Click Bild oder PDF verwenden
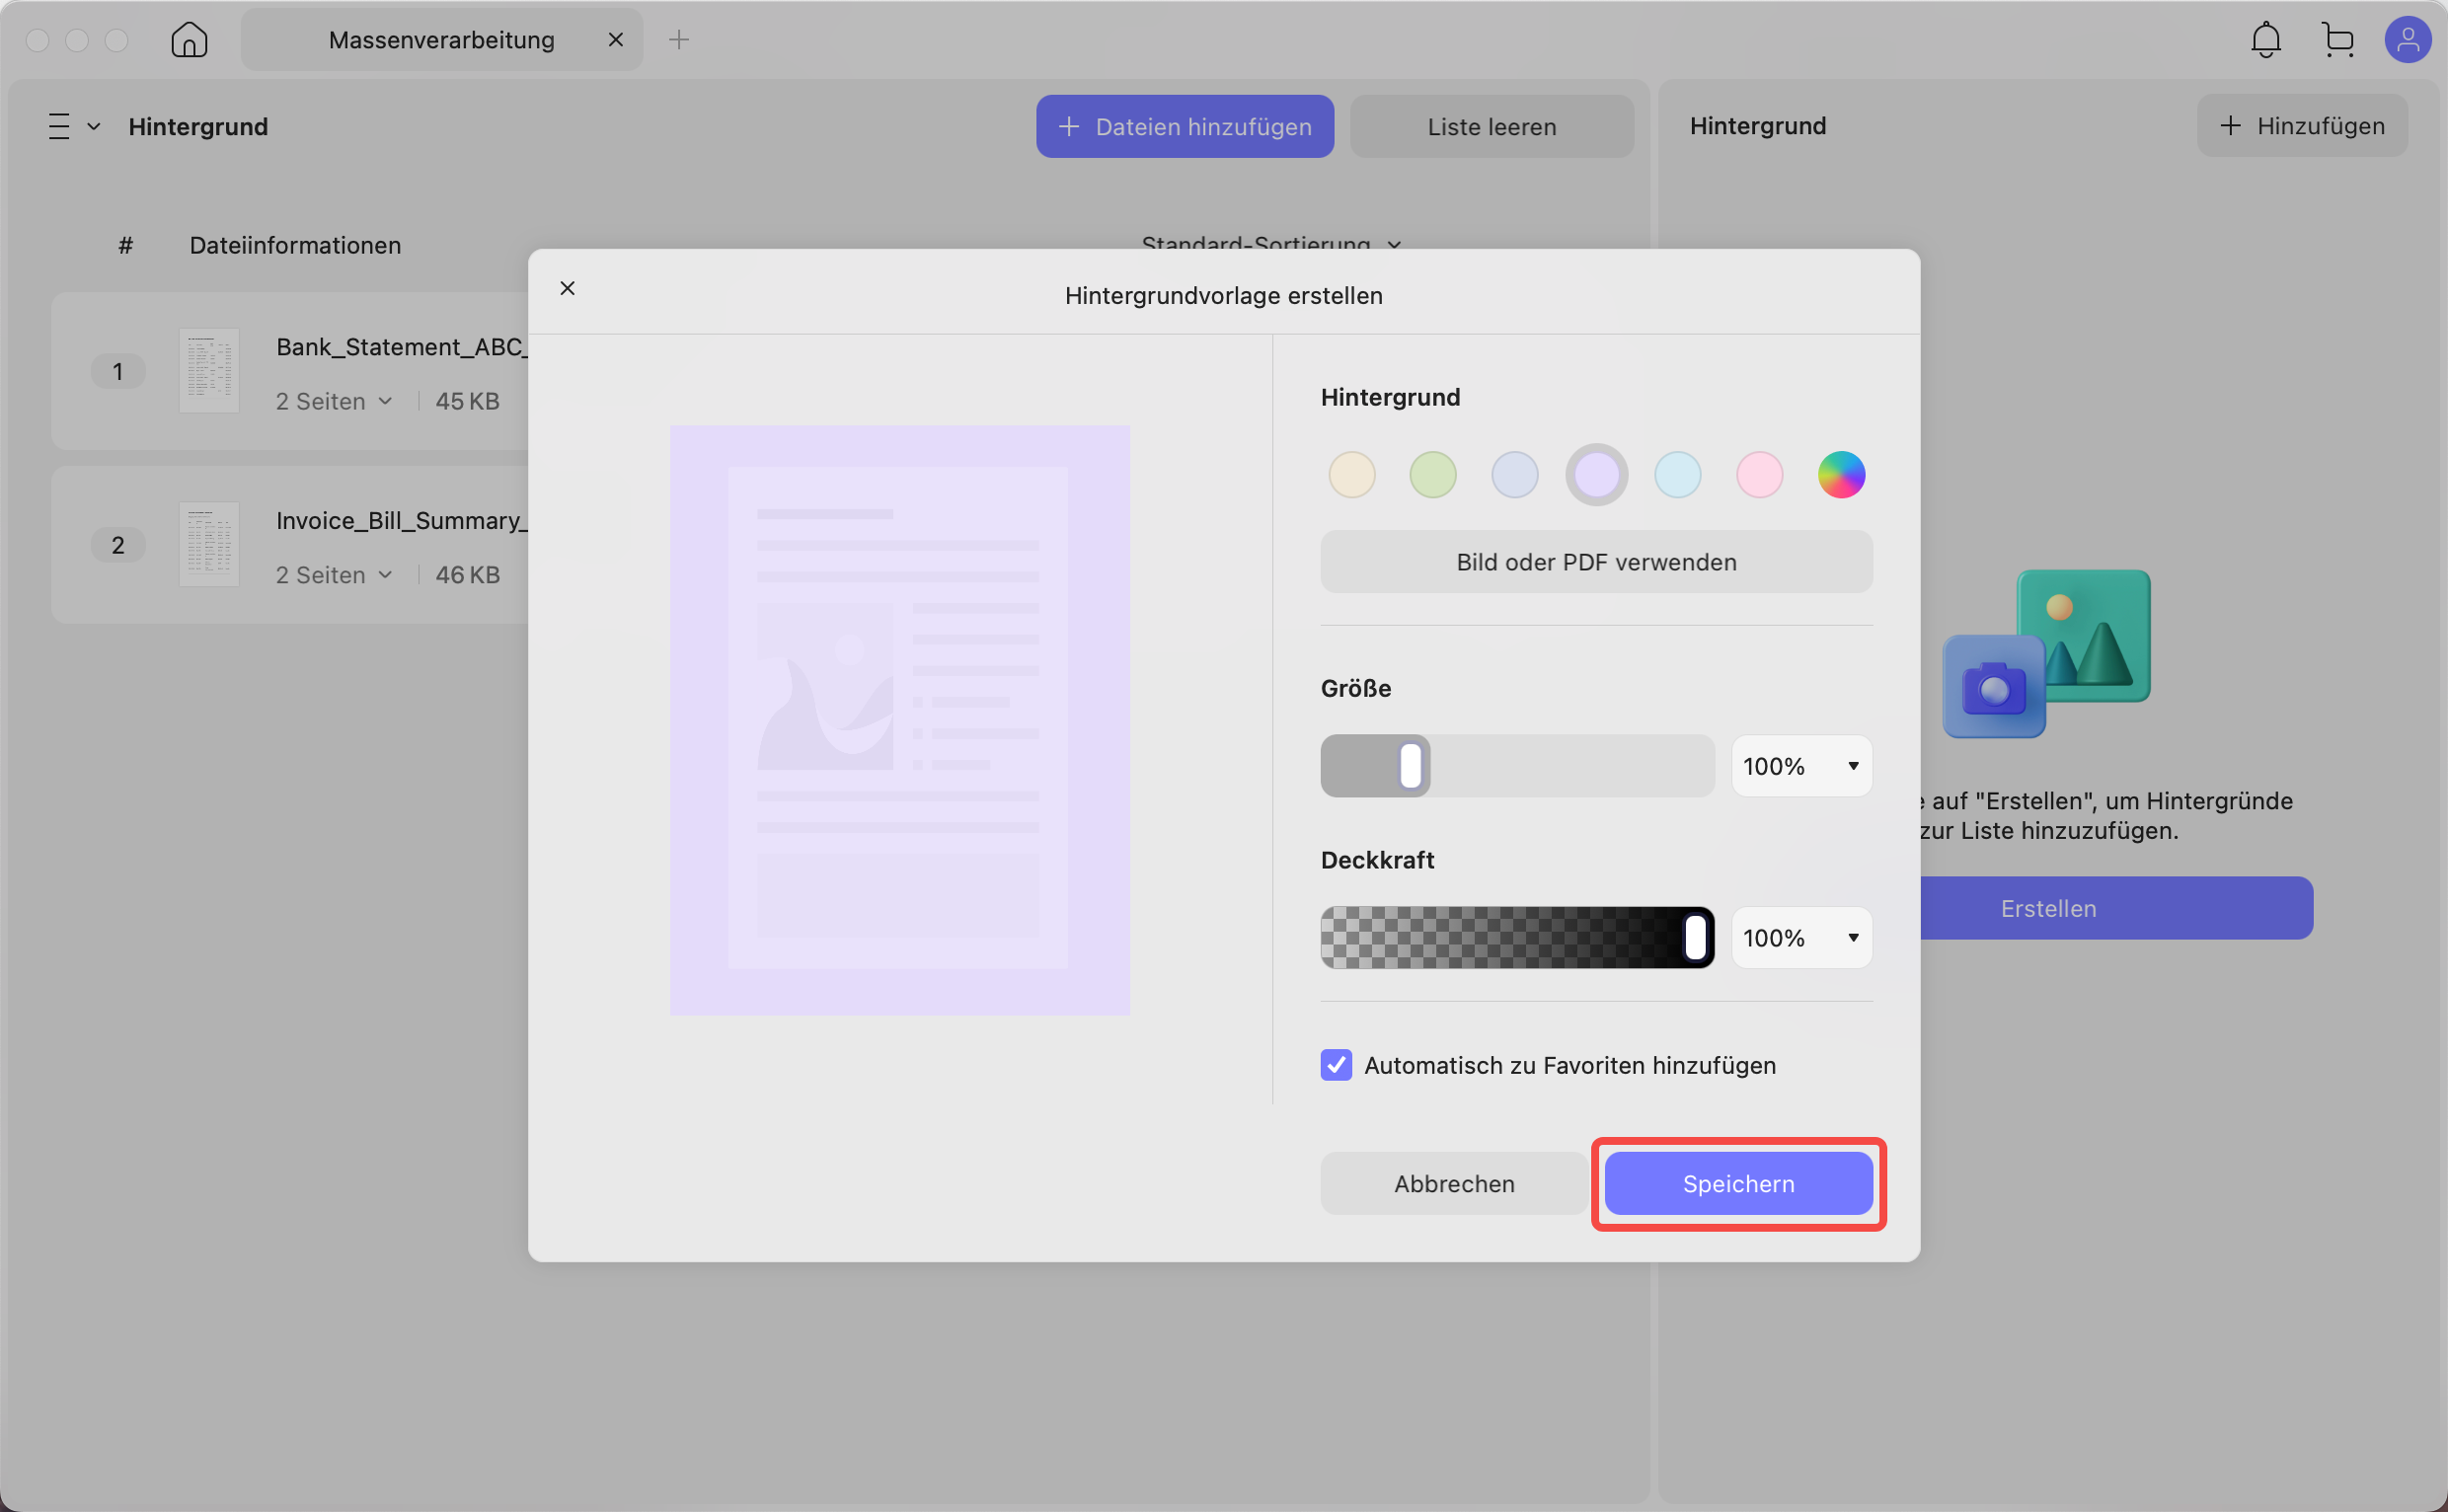The image size is (2448, 1512). pyautogui.click(x=1596, y=562)
